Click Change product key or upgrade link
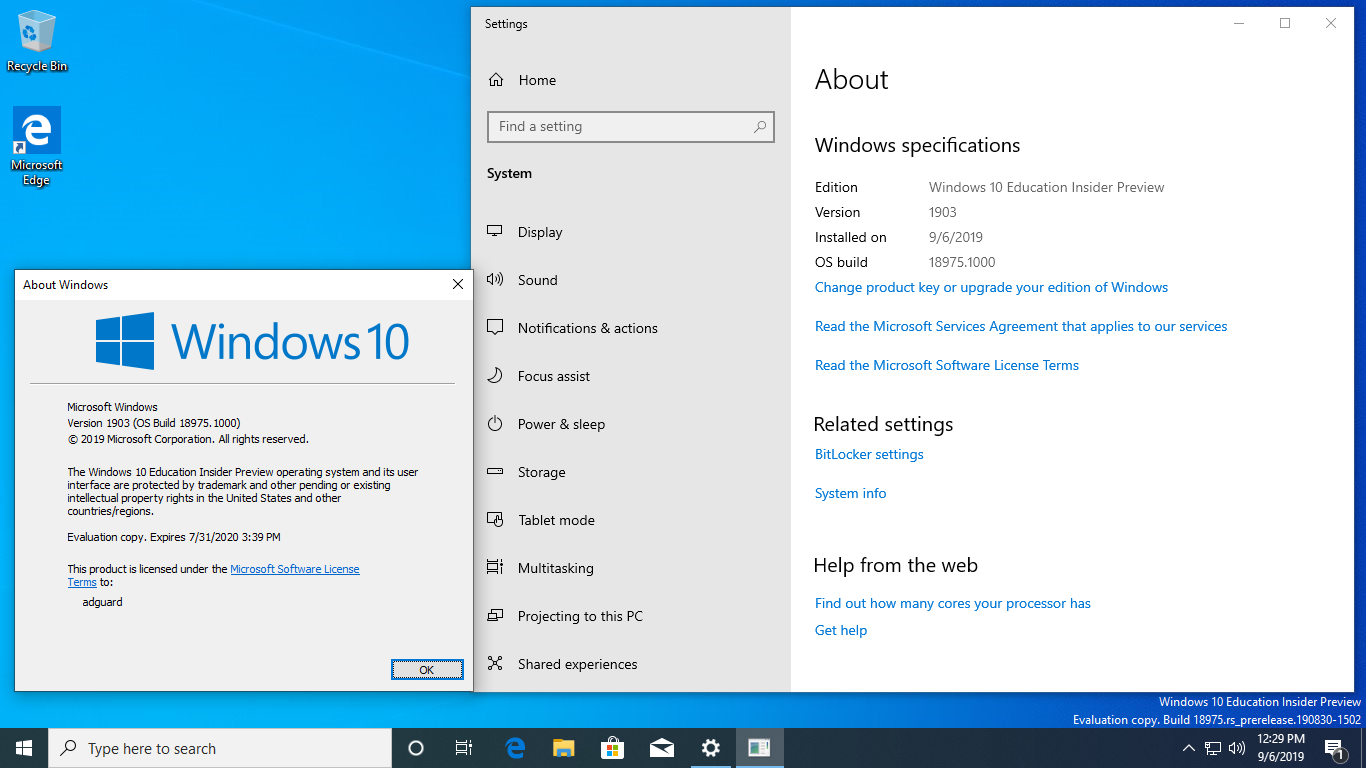Viewport: 1366px width, 768px height. coord(991,287)
